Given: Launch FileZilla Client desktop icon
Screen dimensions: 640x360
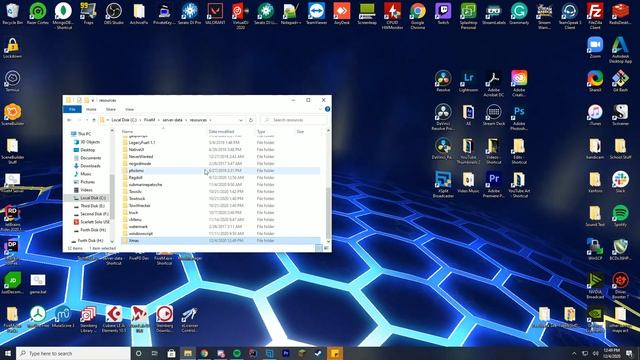Looking at the screenshot, I should 595,16.
